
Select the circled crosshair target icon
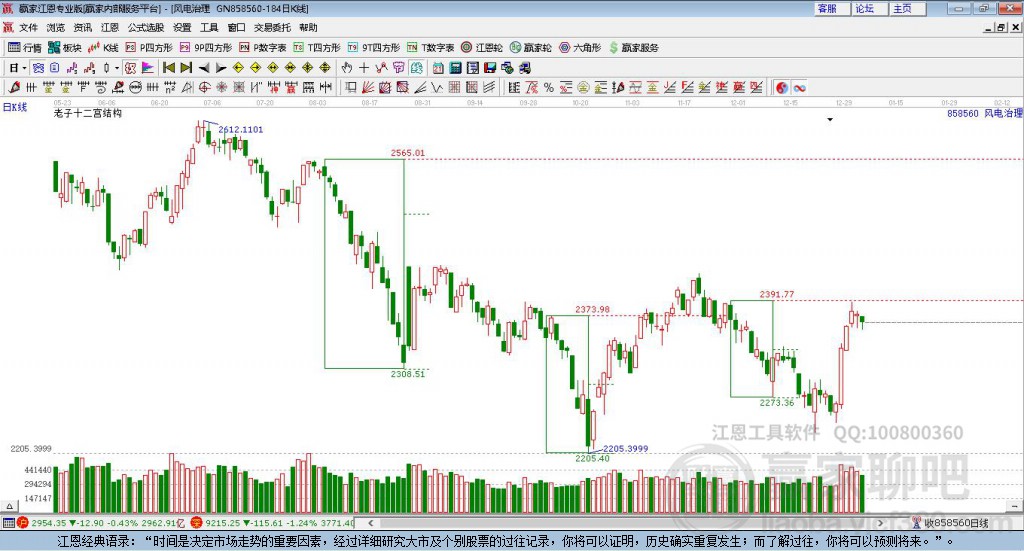coord(204,87)
